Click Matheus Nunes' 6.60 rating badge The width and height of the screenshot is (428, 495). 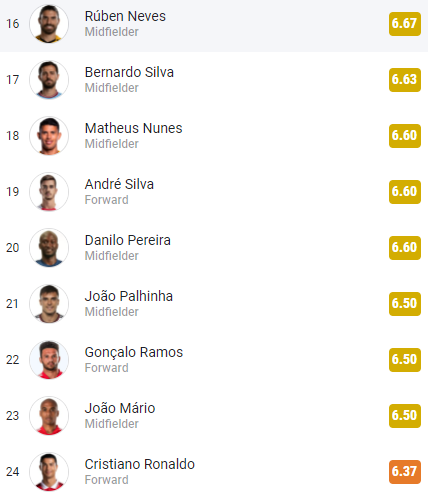point(405,136)
